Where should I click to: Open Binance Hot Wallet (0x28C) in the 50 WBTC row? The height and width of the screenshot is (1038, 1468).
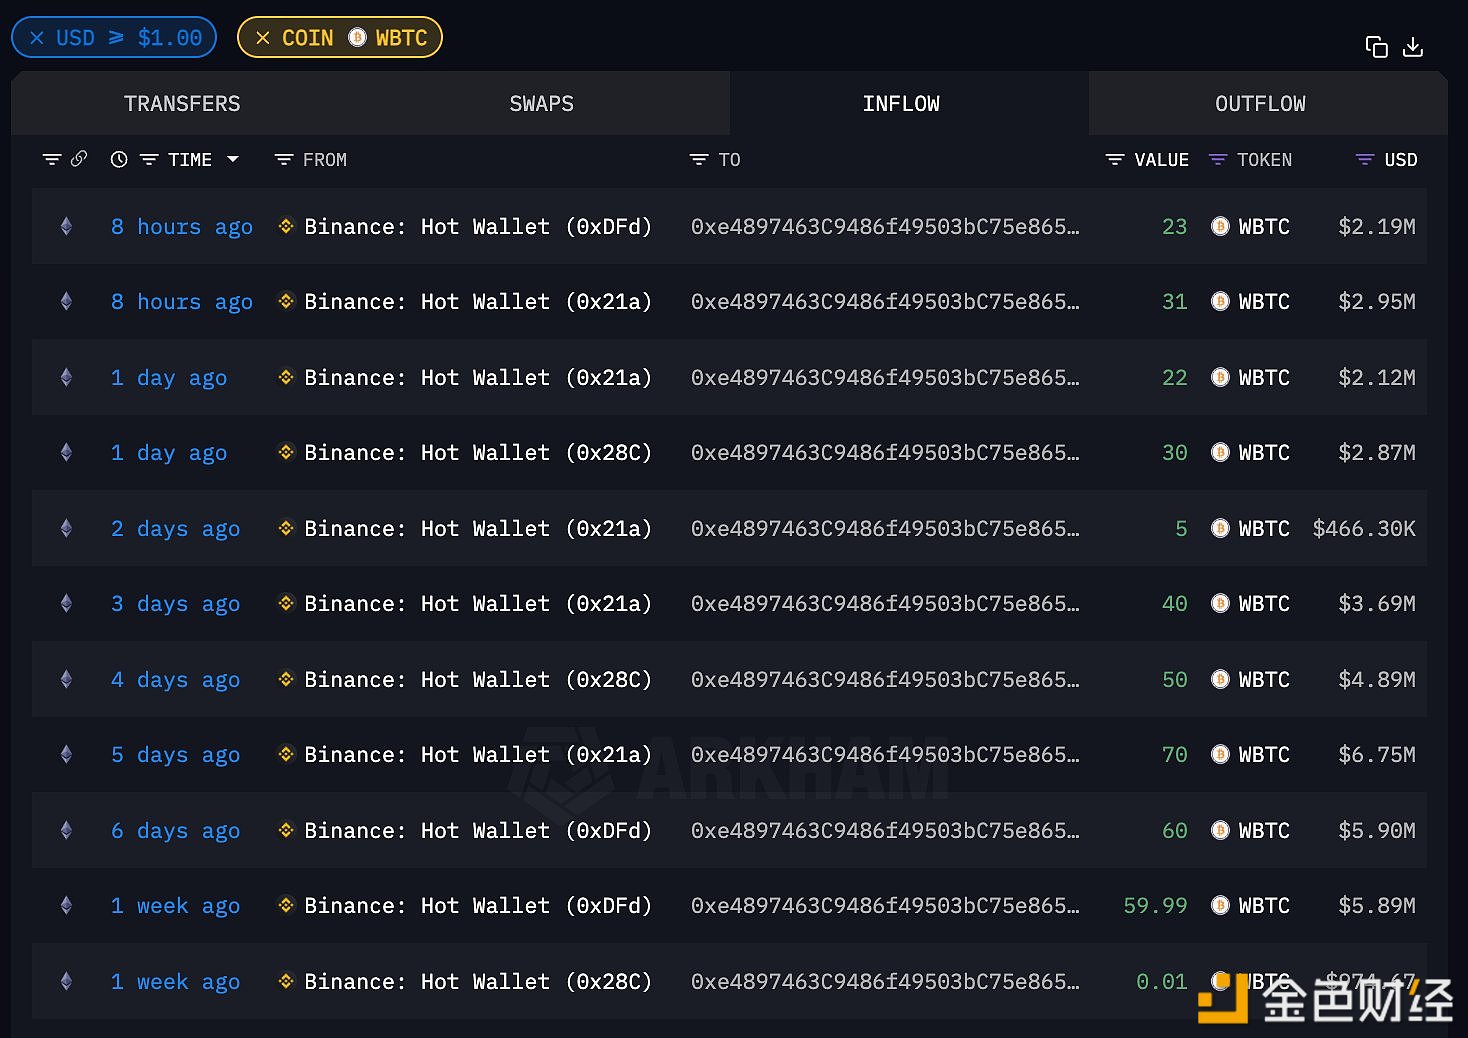(478, 680)
